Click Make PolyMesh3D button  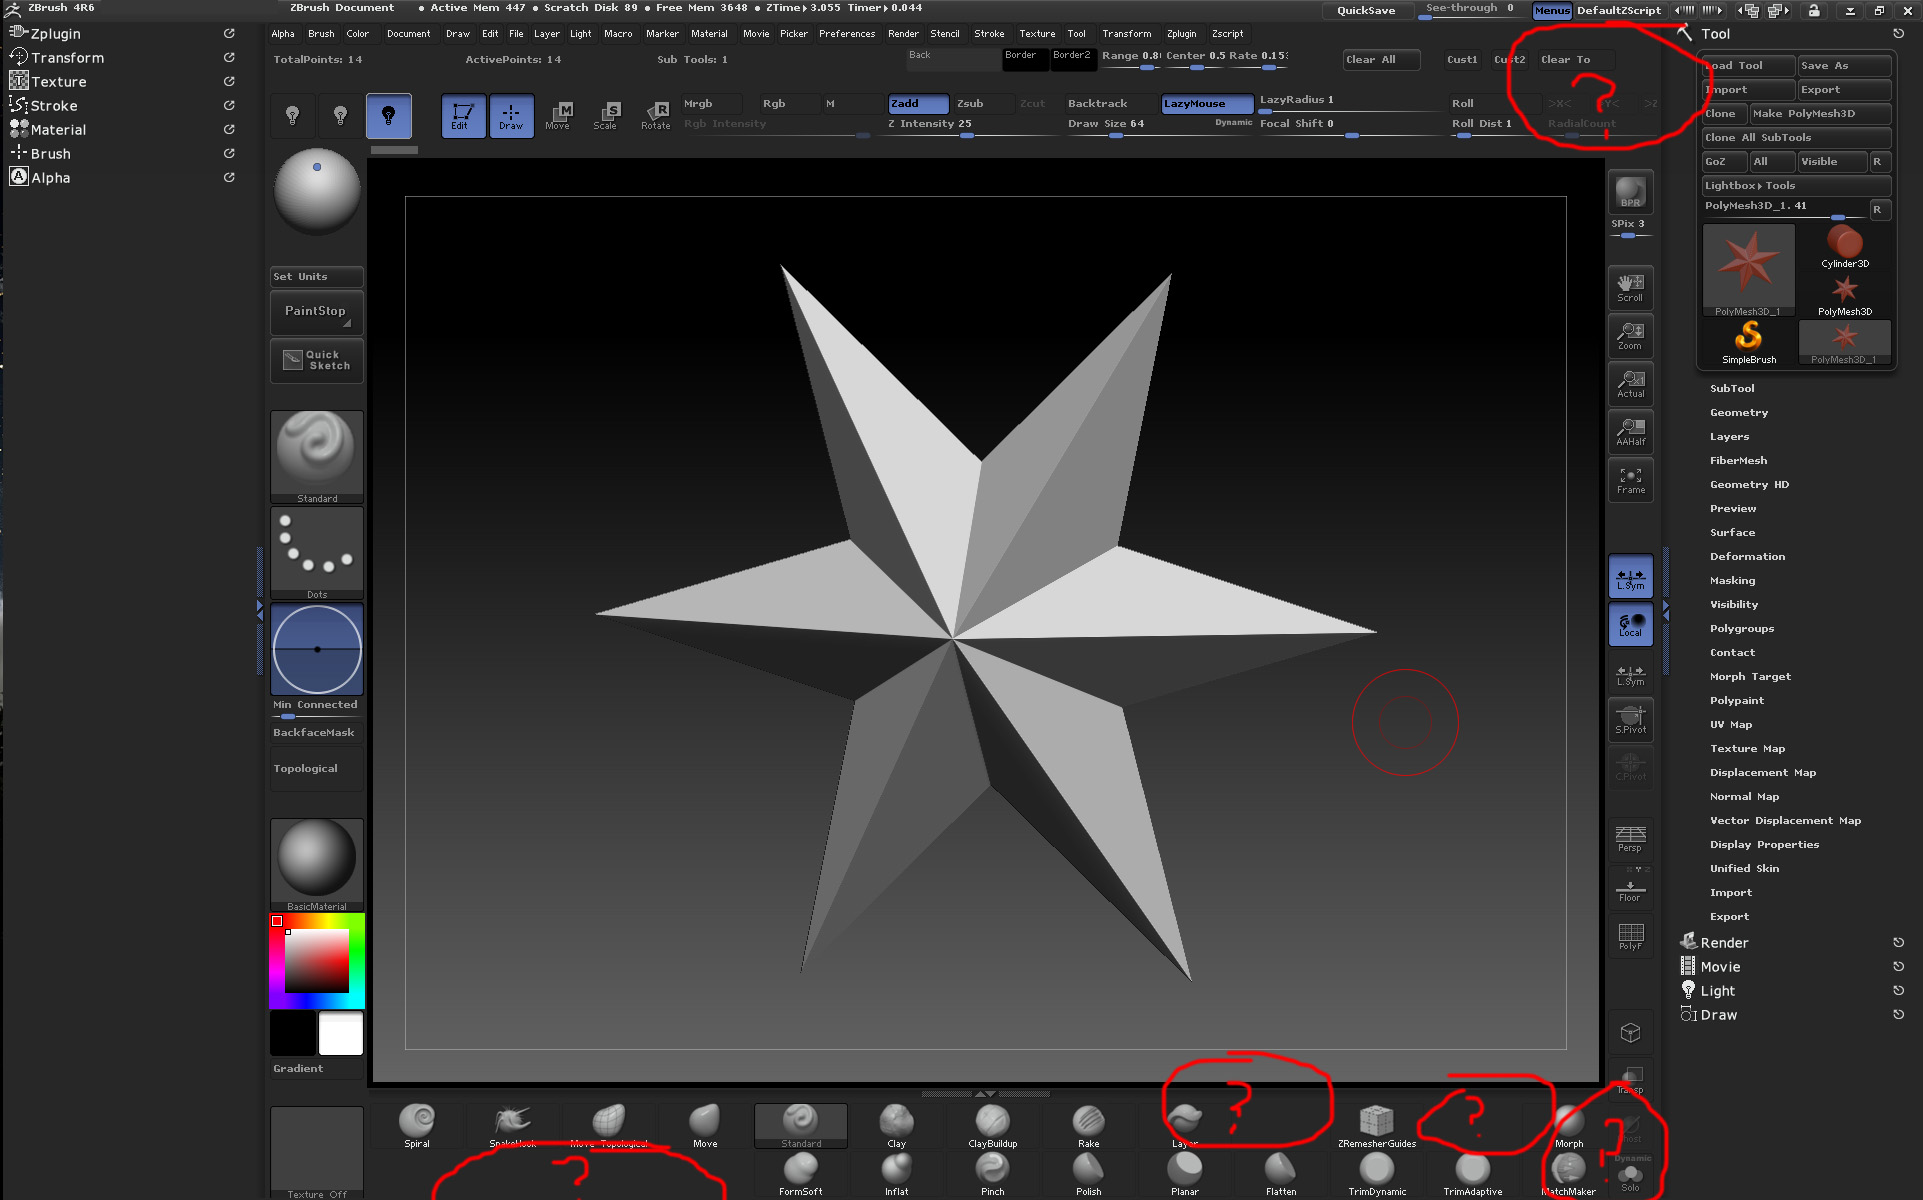point(1820,114)
